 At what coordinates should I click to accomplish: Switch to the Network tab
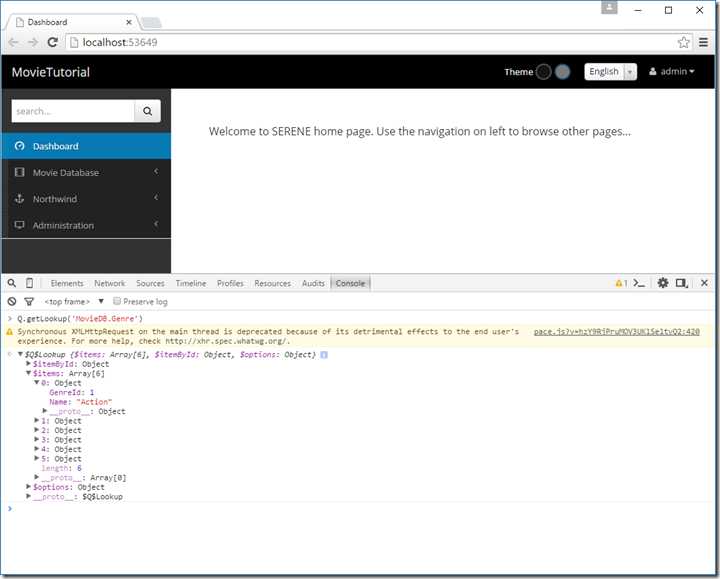click(109, 283)
